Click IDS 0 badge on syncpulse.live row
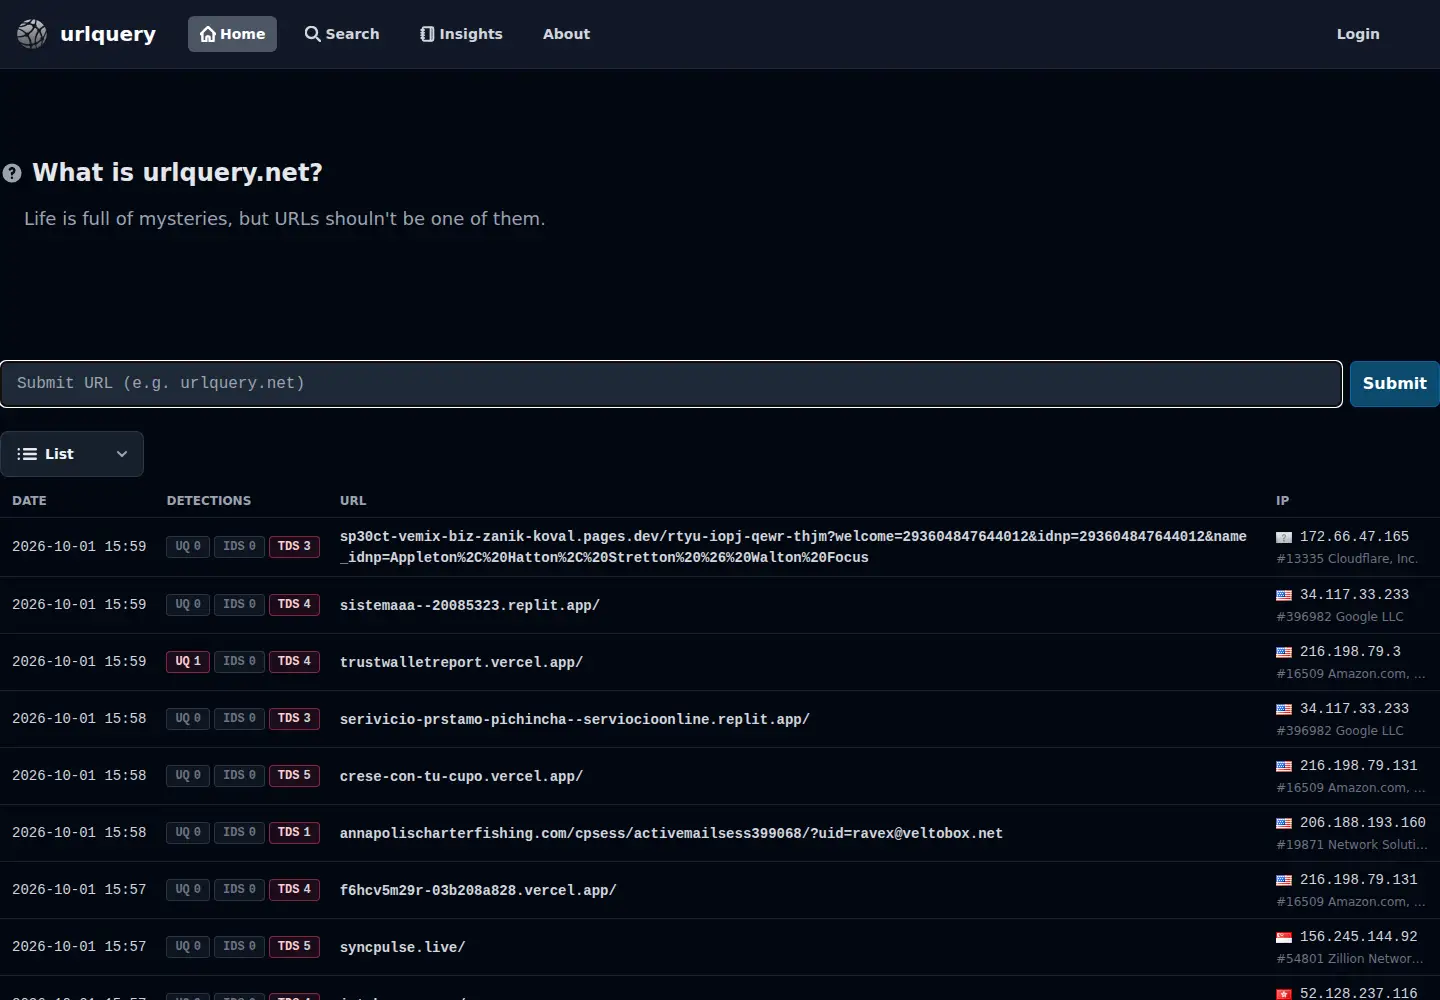Image resolution: width=1440 pixels, height=1000 pixels. (x=239, y=947)
